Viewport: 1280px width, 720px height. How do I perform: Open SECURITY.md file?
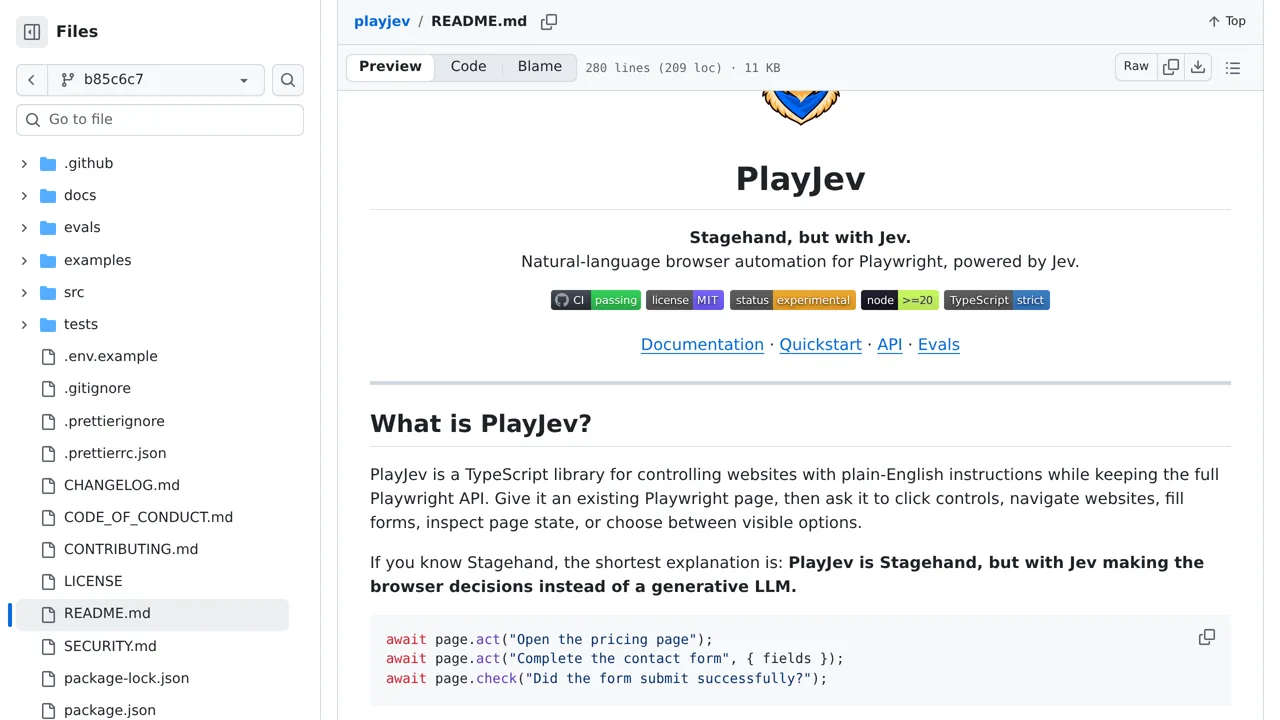point(110,646)
